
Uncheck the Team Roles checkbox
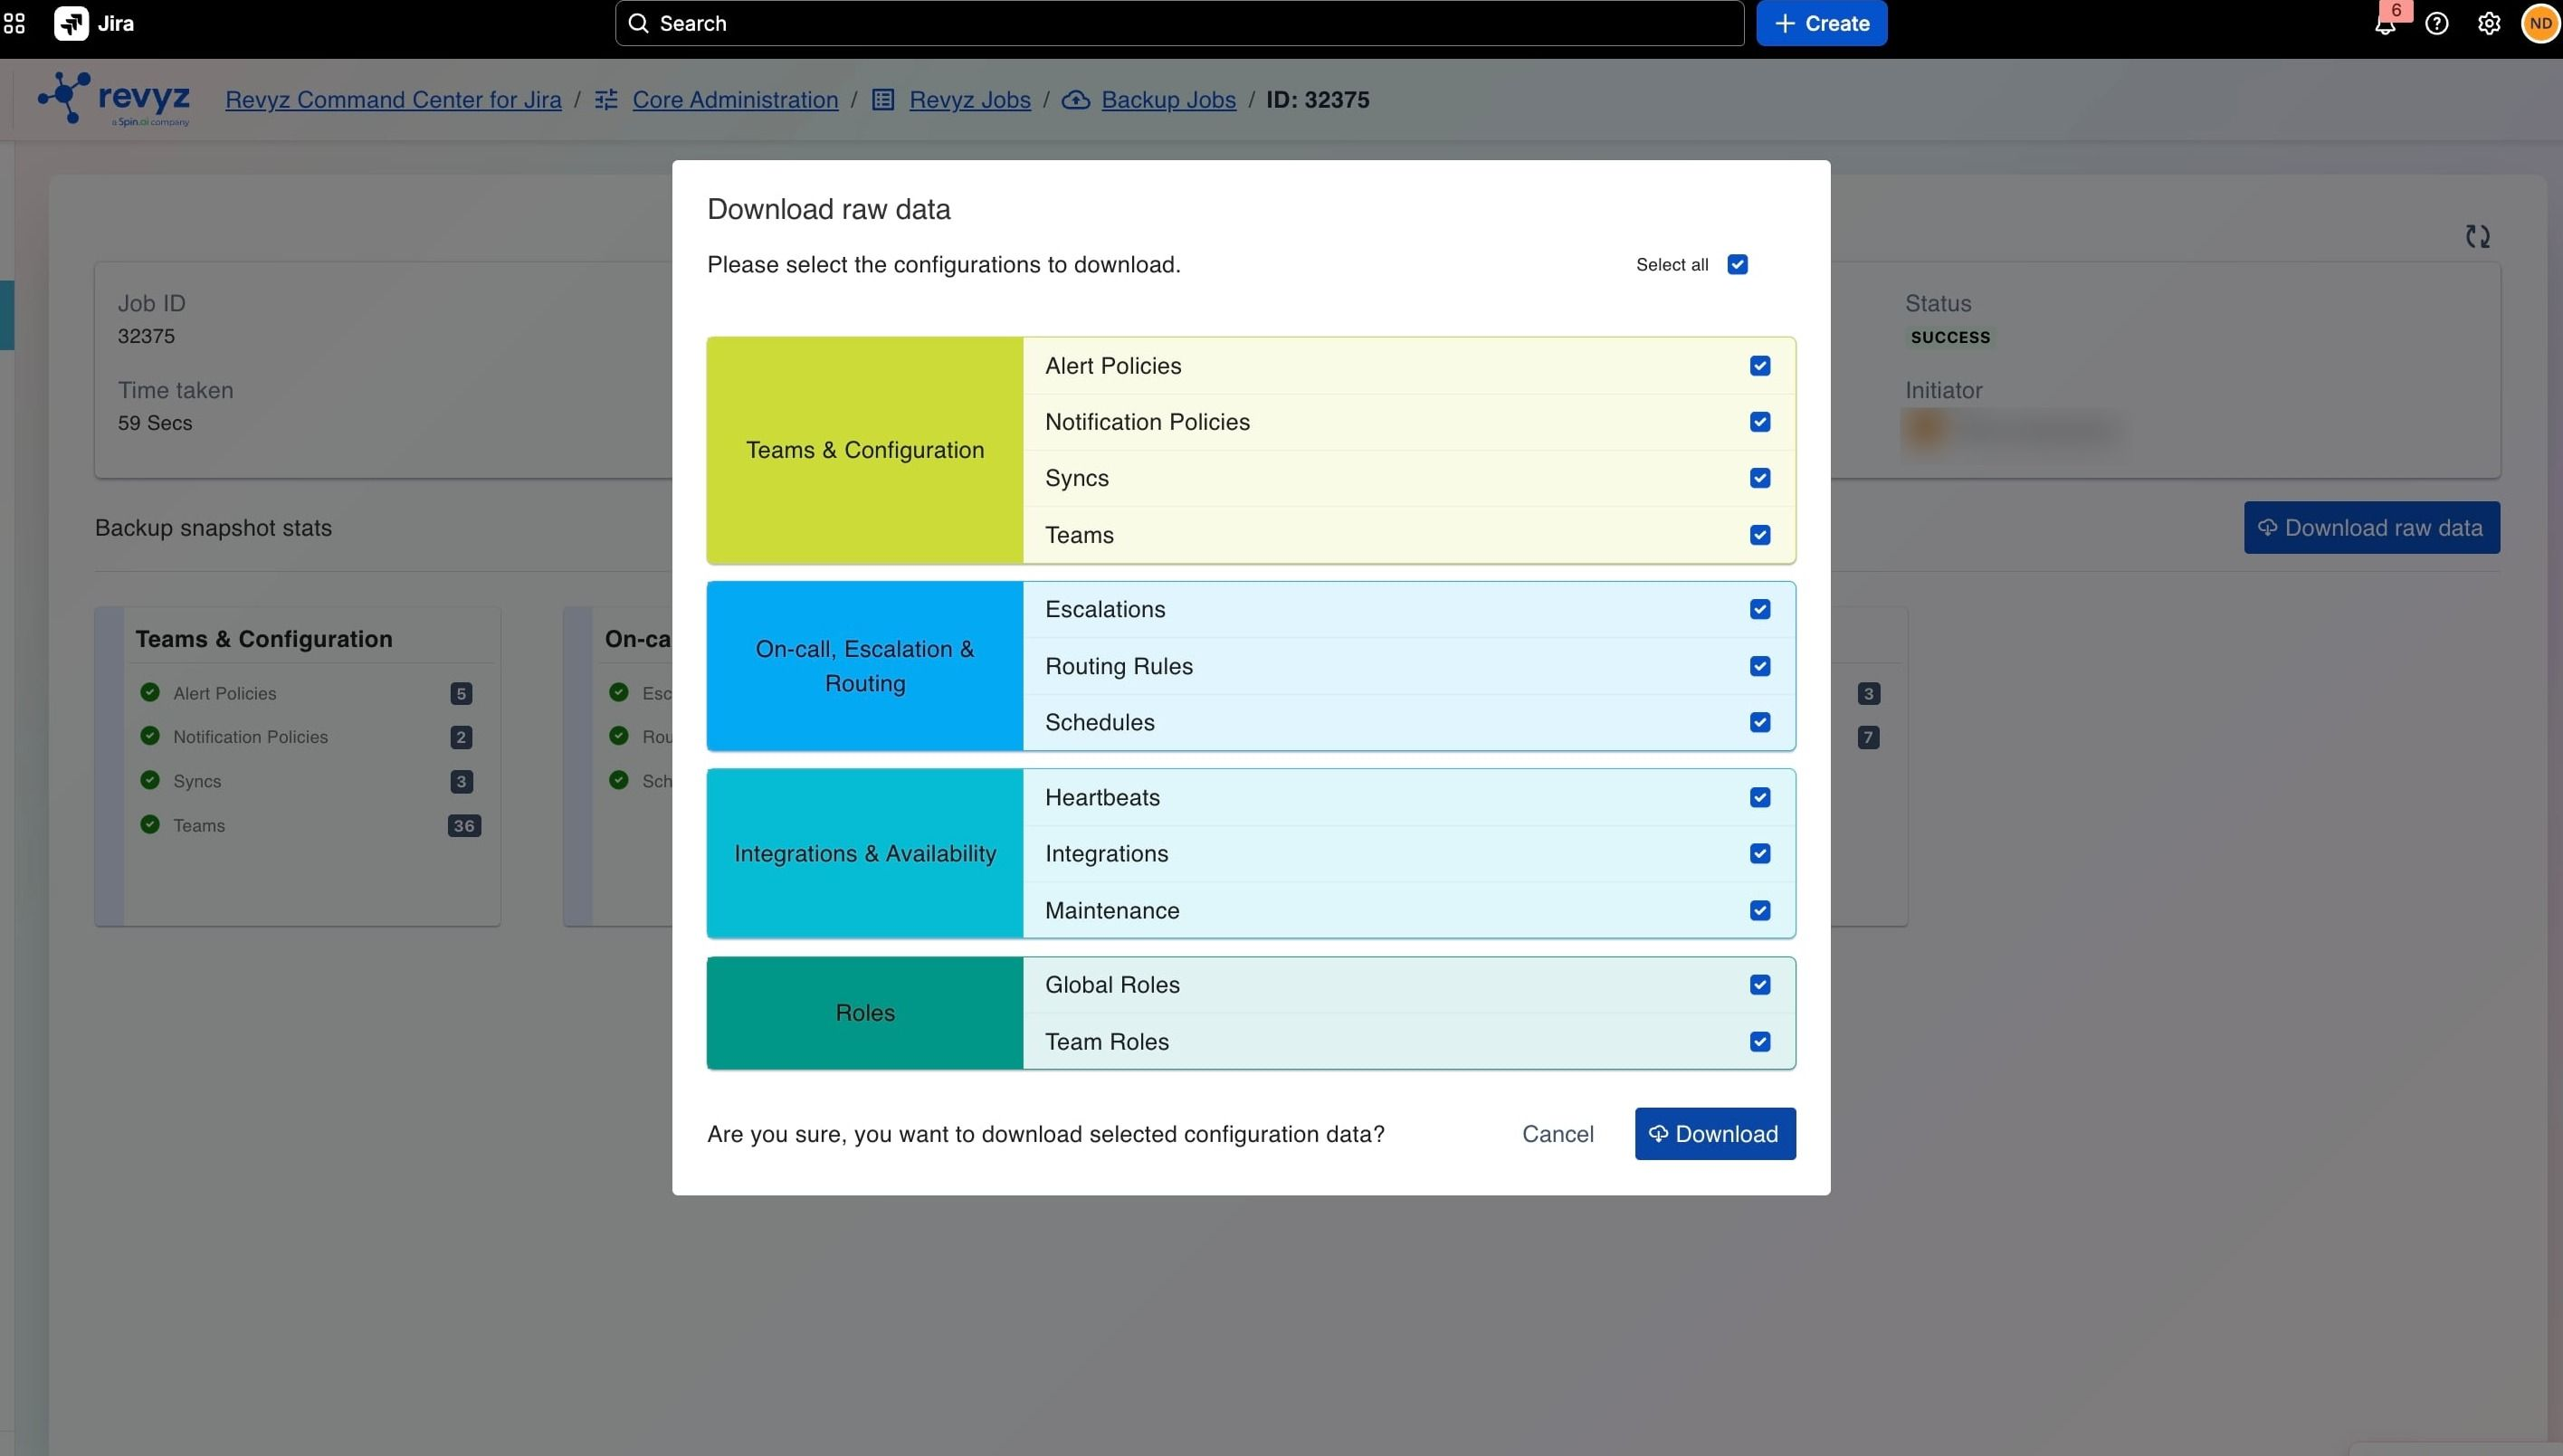point(1760,1042)
